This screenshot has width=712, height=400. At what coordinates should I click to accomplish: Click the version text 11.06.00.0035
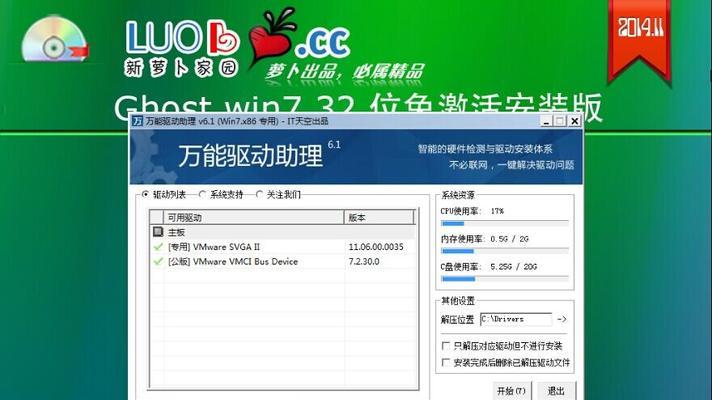[x=376, y=247]
